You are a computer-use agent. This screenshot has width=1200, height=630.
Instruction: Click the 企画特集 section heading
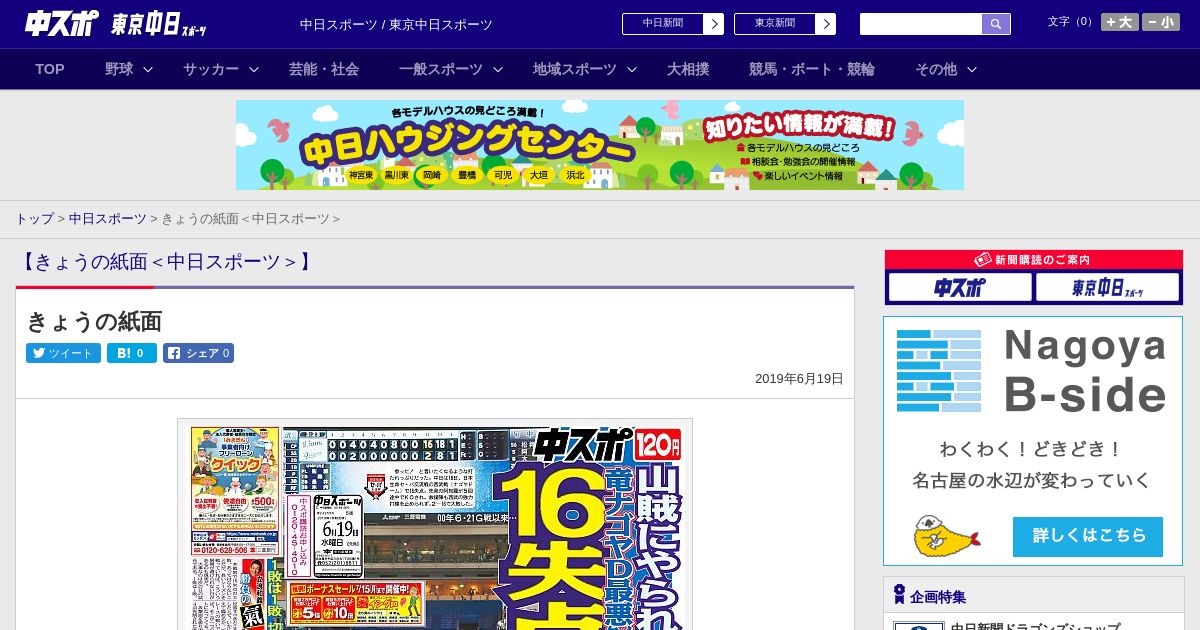pyautogui.click(x=938, y=597)
